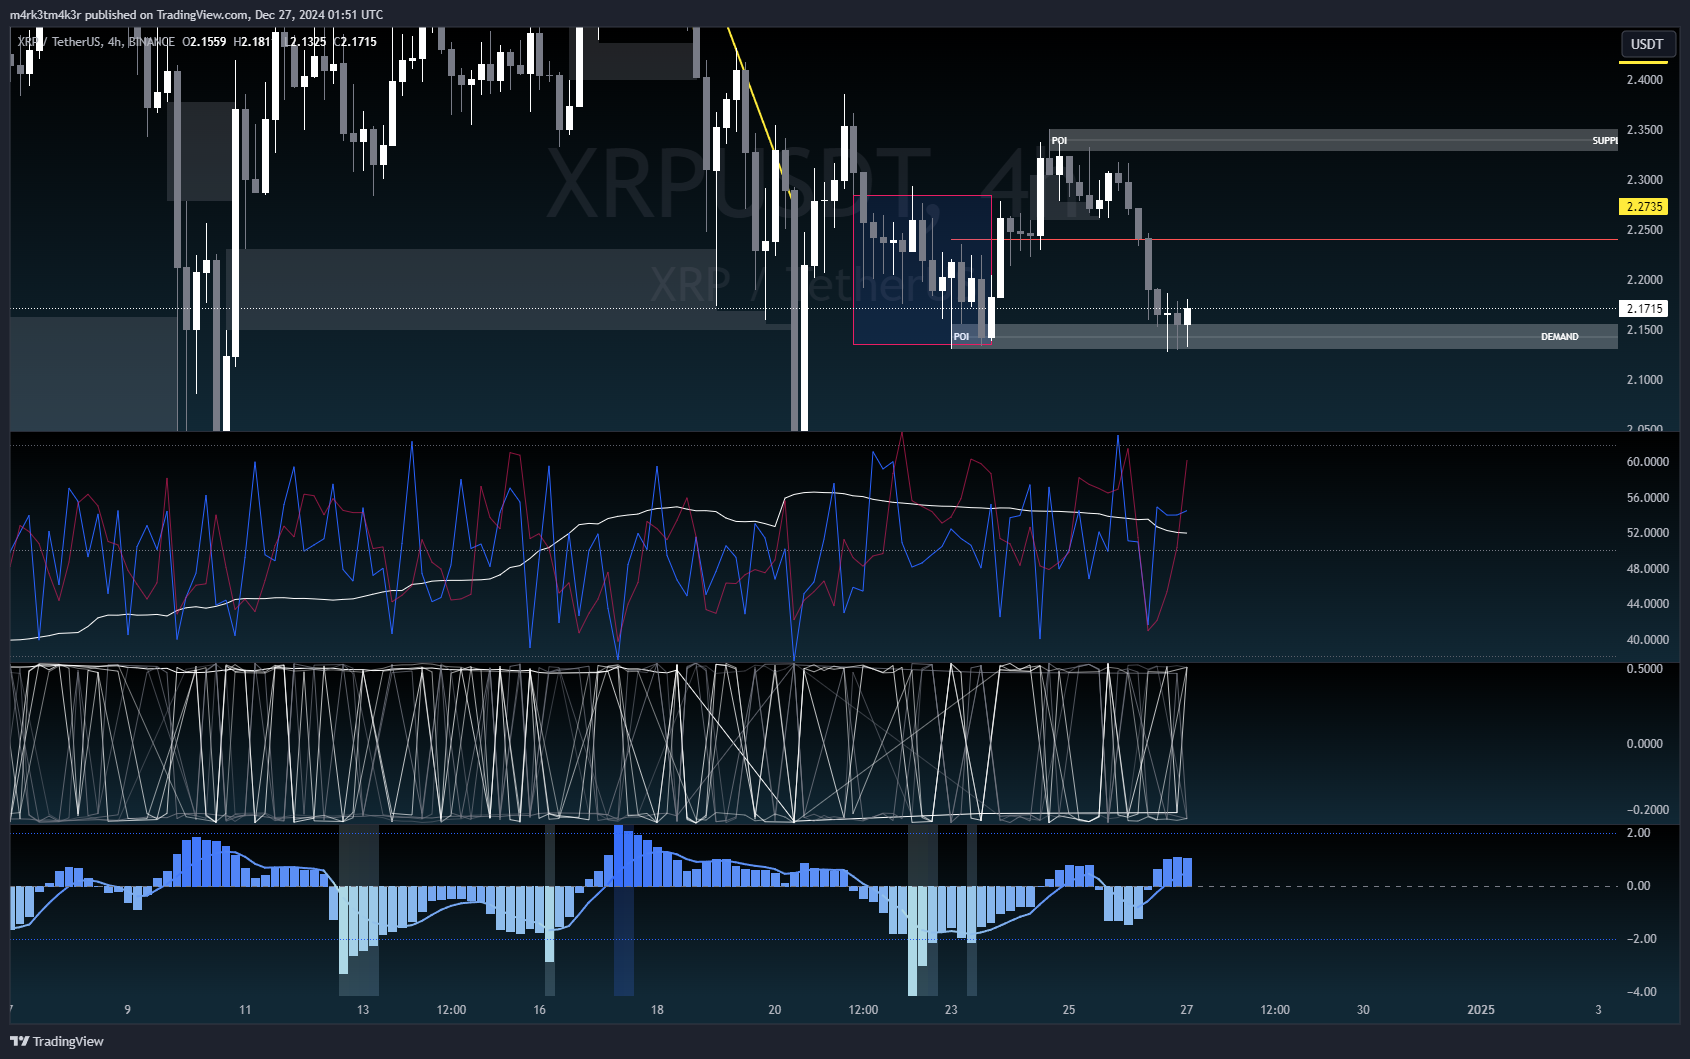Select the DEMAND zone label
Screen dimensions: 1690x1059
(1559, 337)
